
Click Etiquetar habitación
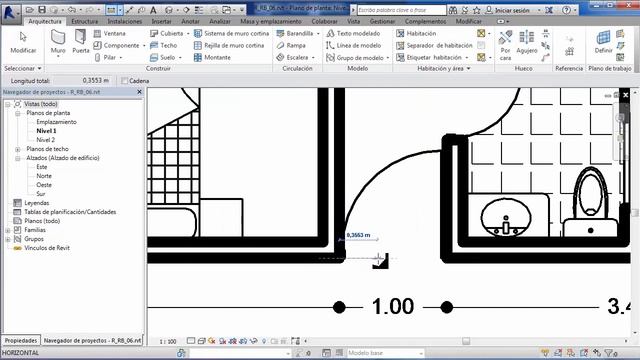click(429, 58)
